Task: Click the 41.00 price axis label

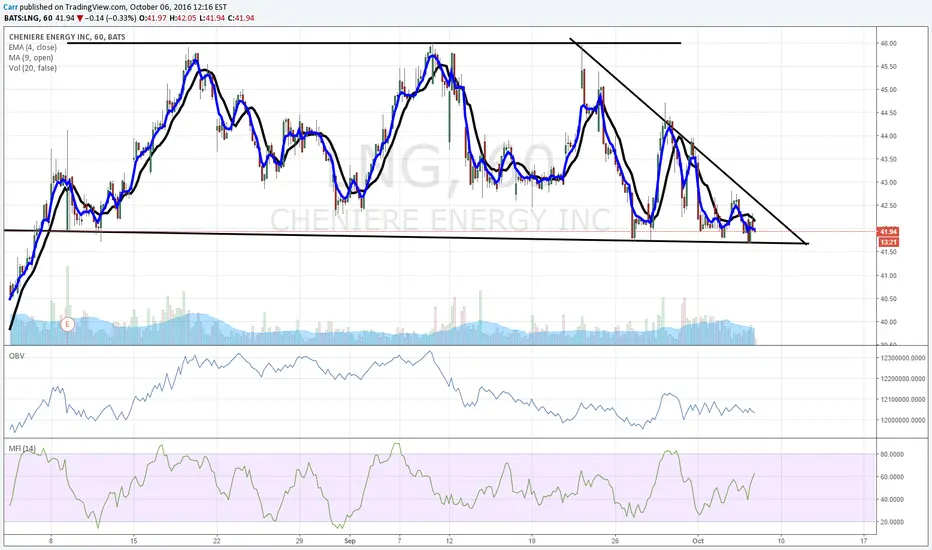Action: [889, 276]
